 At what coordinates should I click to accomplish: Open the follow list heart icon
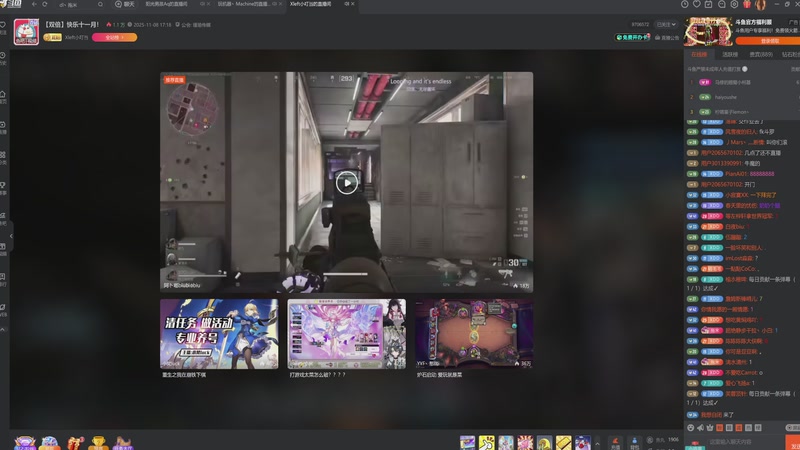[696, 4]
